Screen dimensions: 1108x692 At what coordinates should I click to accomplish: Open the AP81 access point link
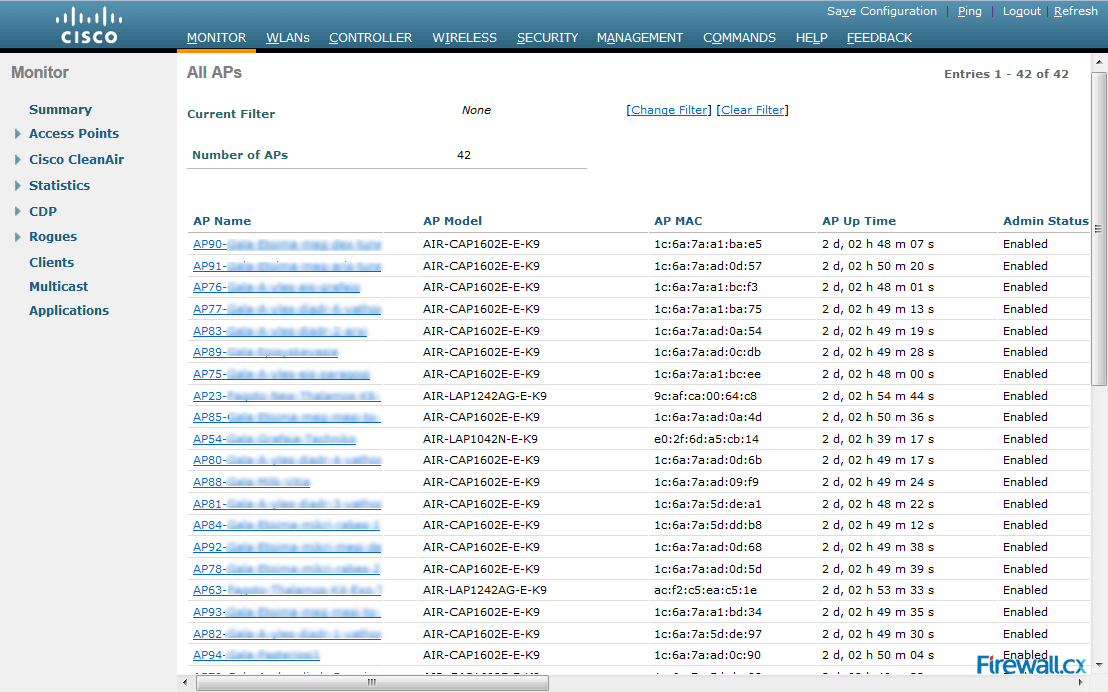[x=287, y=505]
